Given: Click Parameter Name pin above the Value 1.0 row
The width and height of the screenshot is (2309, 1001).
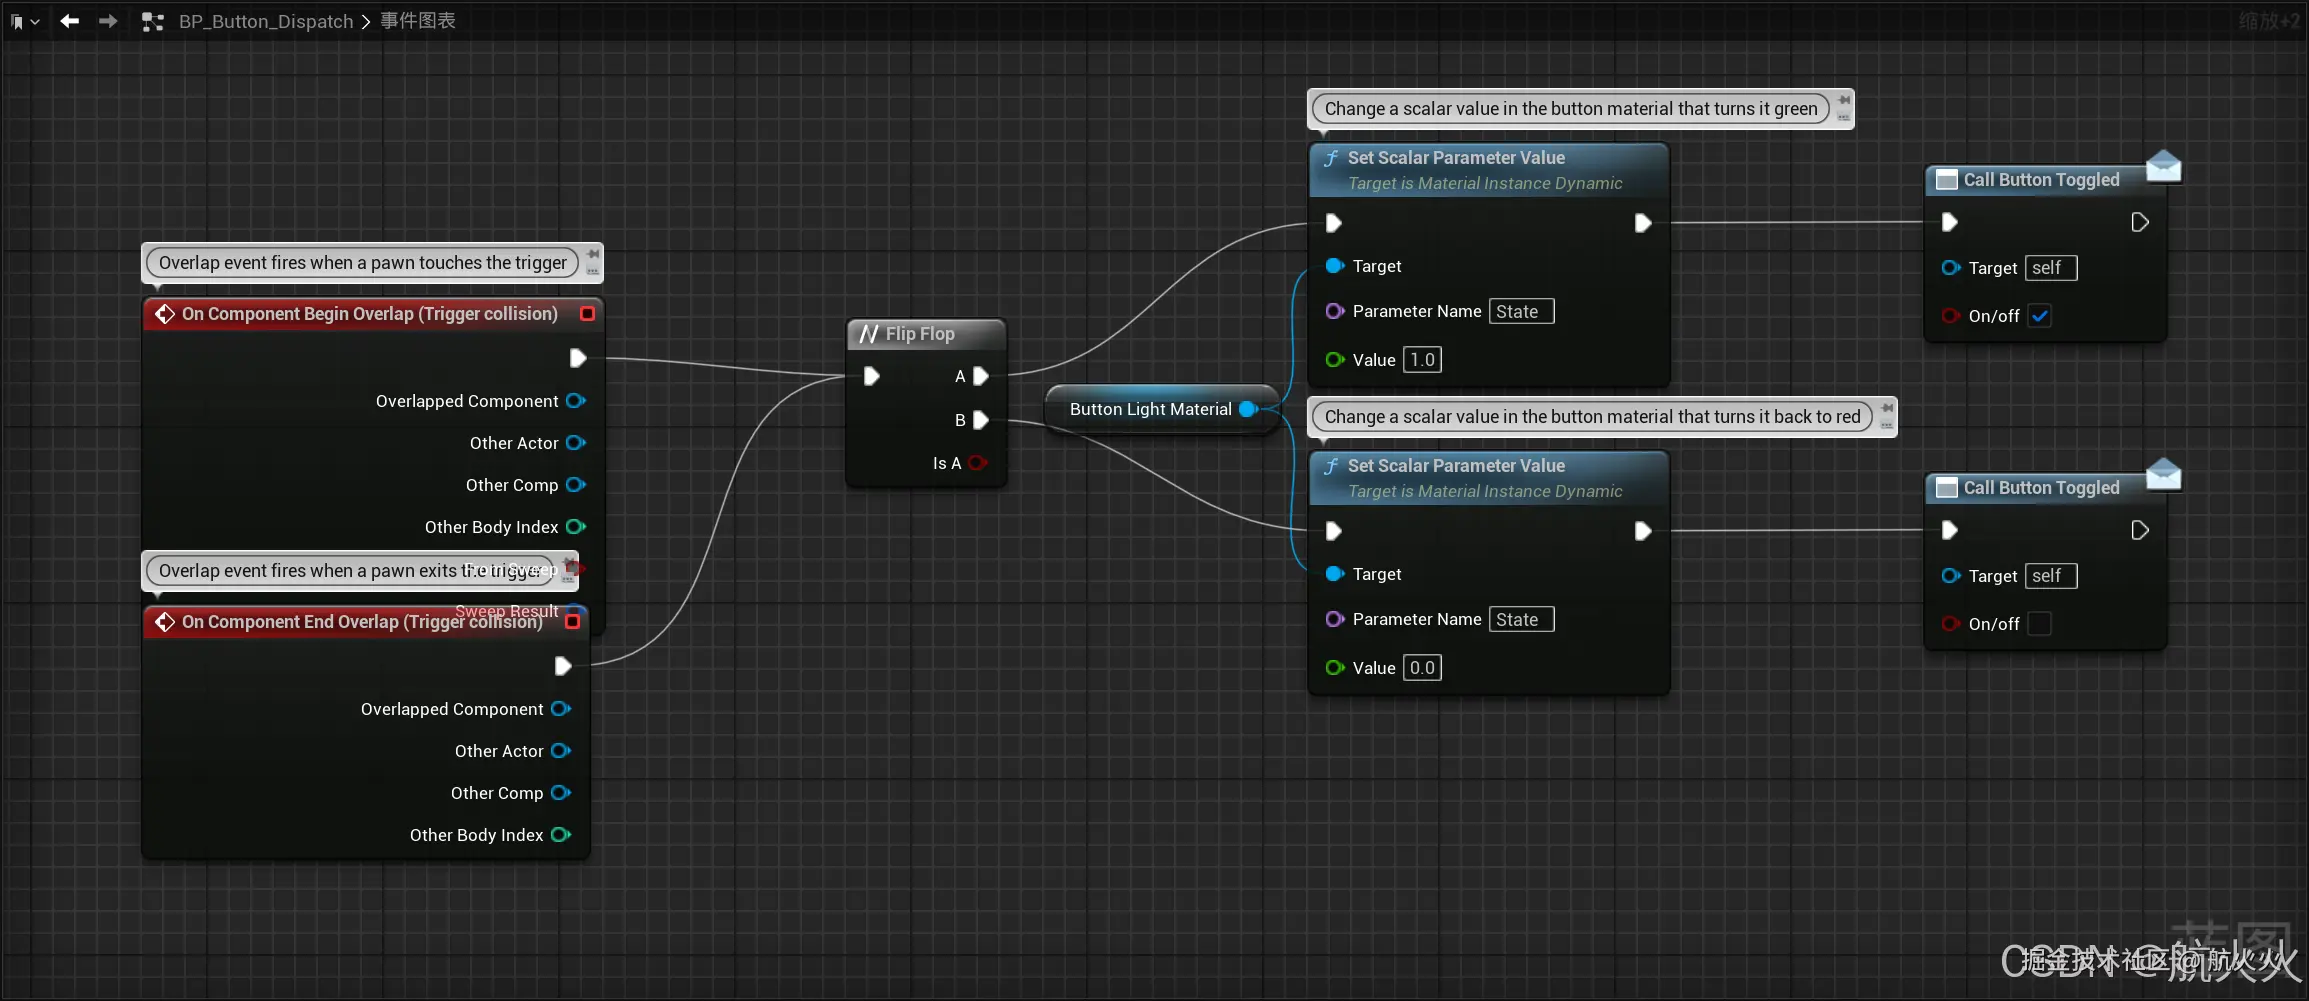Looking at the screenshot, I should point(1335,311).
